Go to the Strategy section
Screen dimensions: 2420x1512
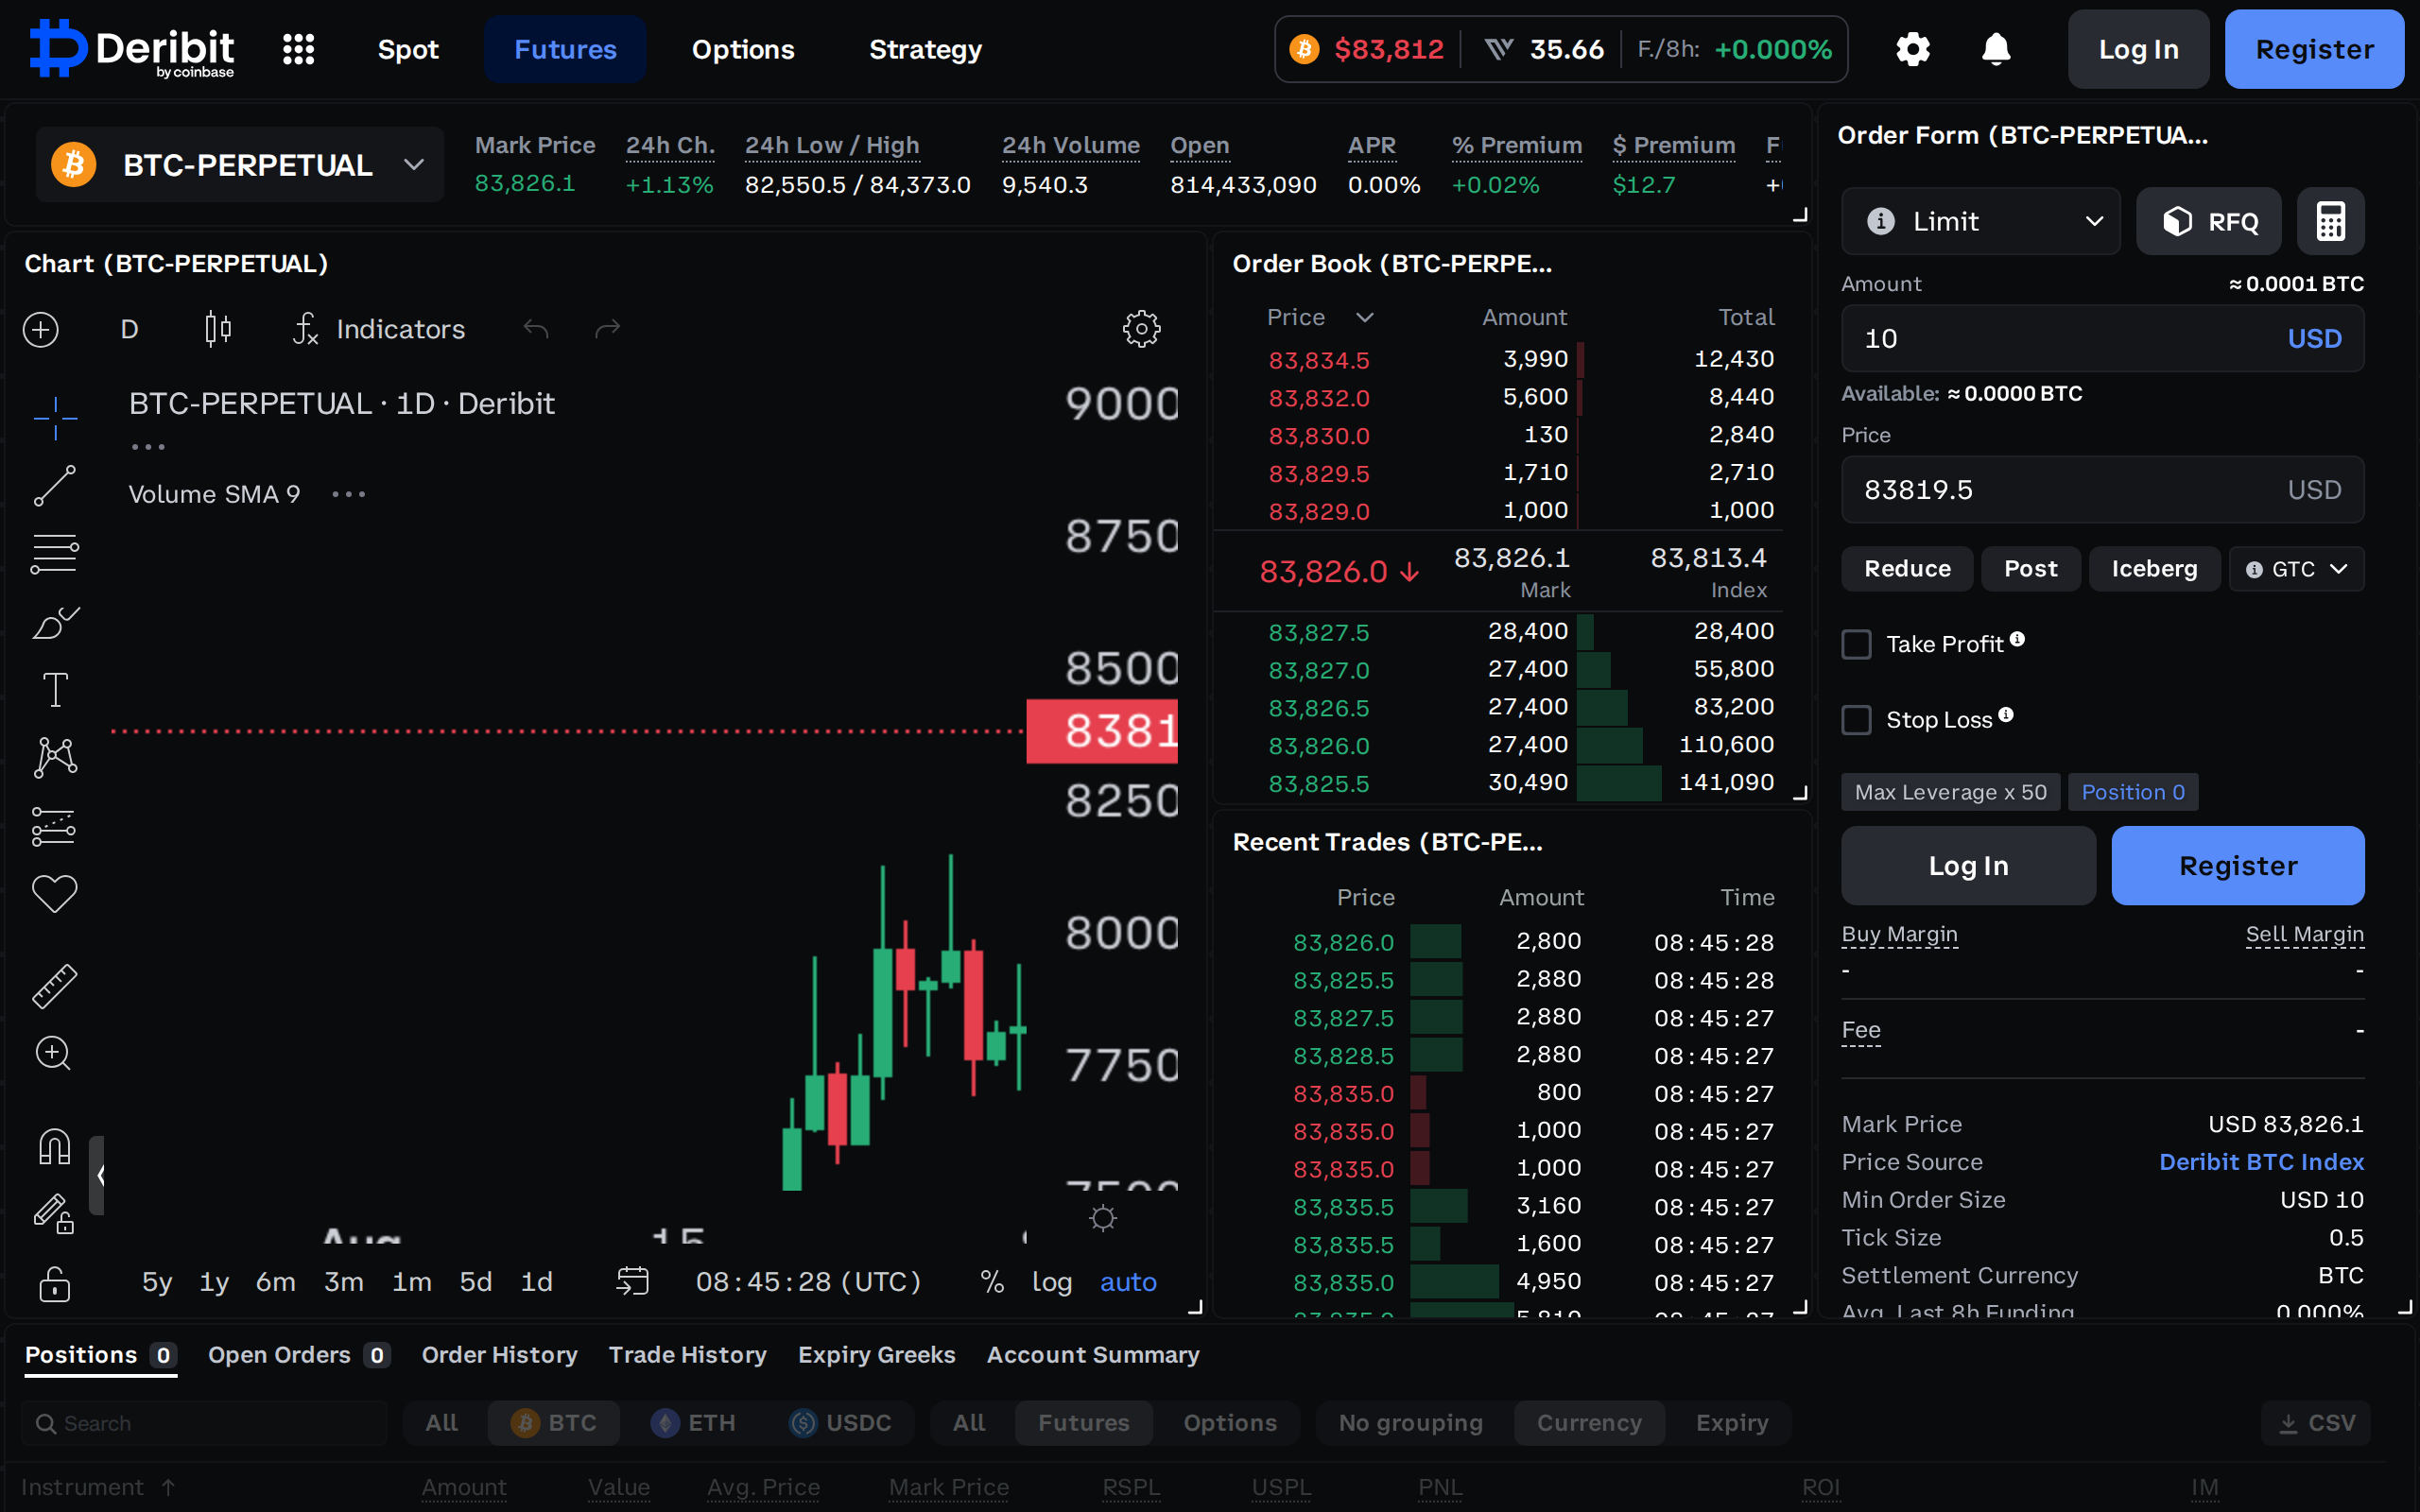point(925,49)
